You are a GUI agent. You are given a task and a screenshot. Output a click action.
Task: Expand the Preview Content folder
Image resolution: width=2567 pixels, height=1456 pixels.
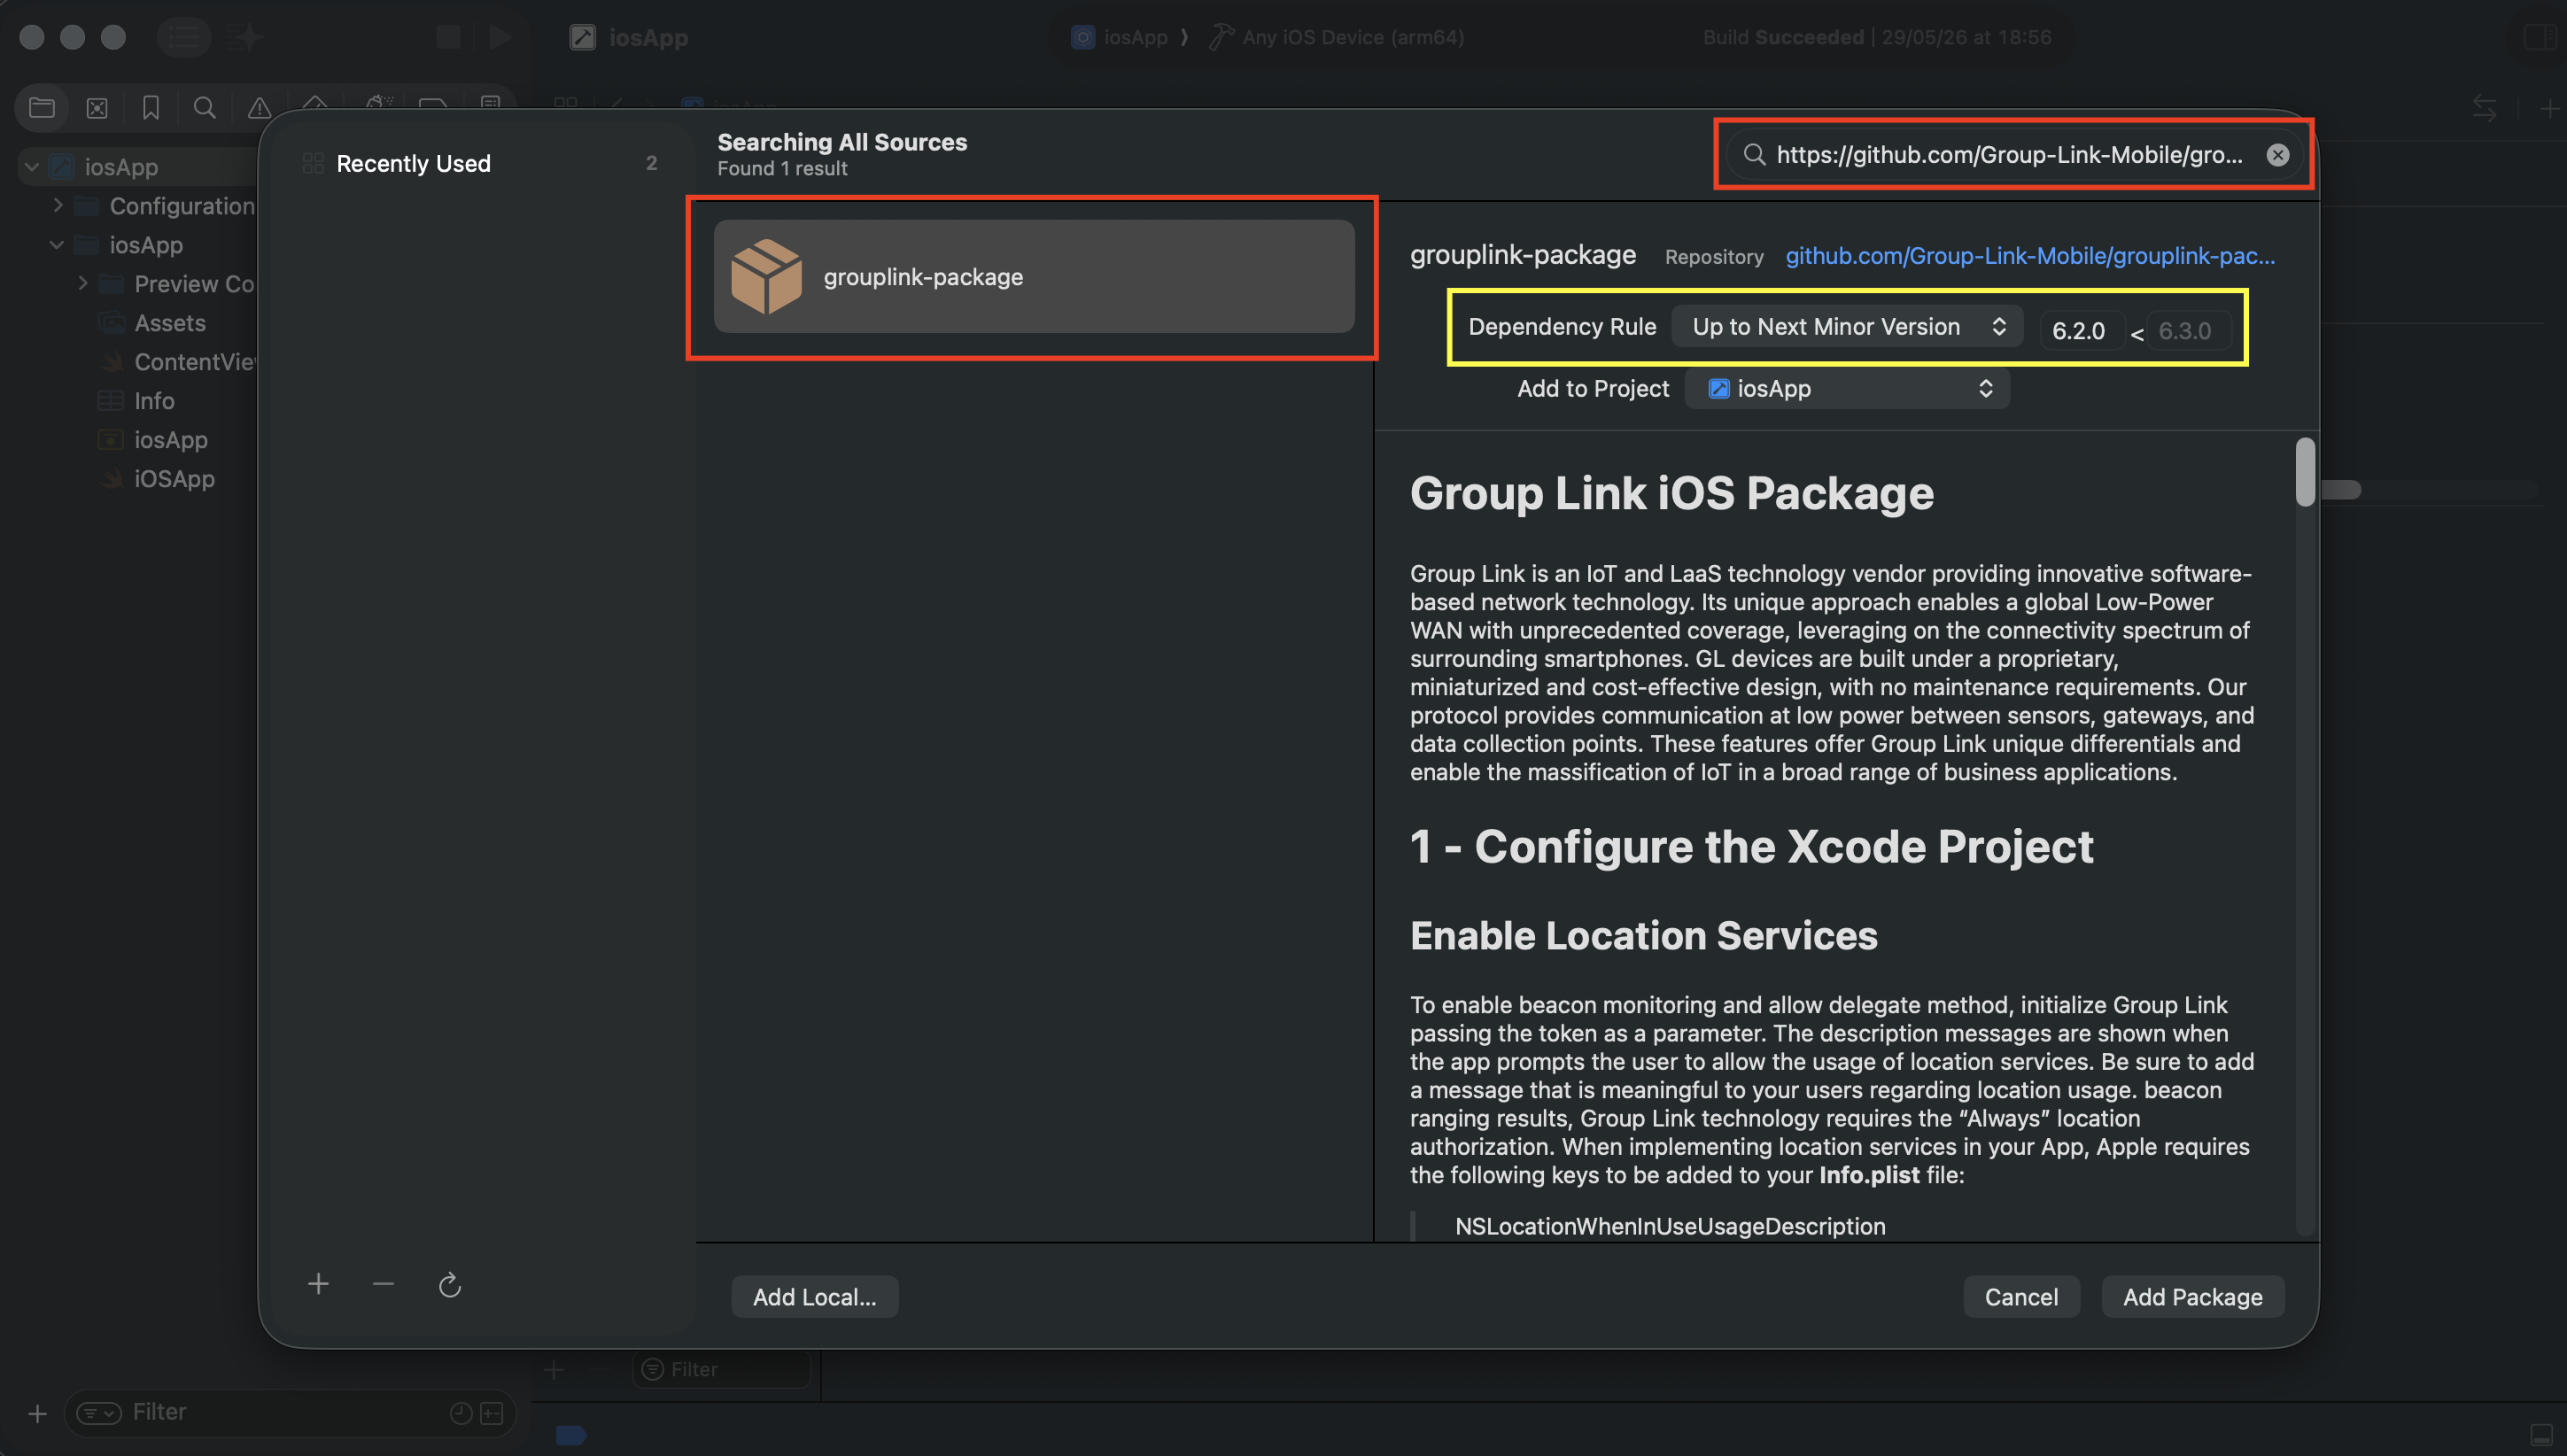(x=83, y=283)
